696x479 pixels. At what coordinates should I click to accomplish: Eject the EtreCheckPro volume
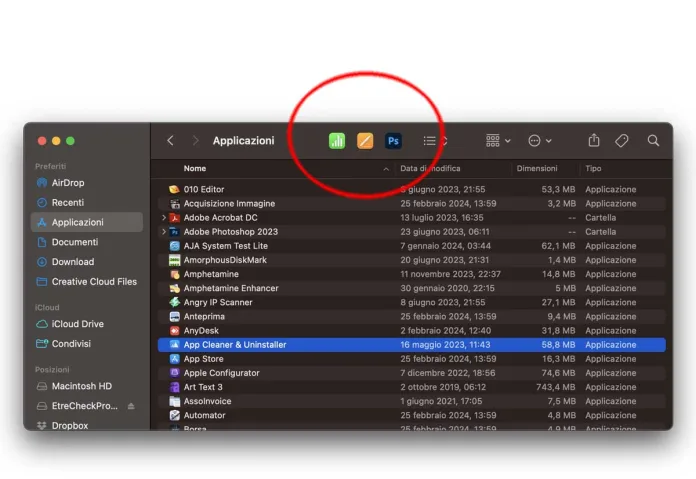pos(131,406)
